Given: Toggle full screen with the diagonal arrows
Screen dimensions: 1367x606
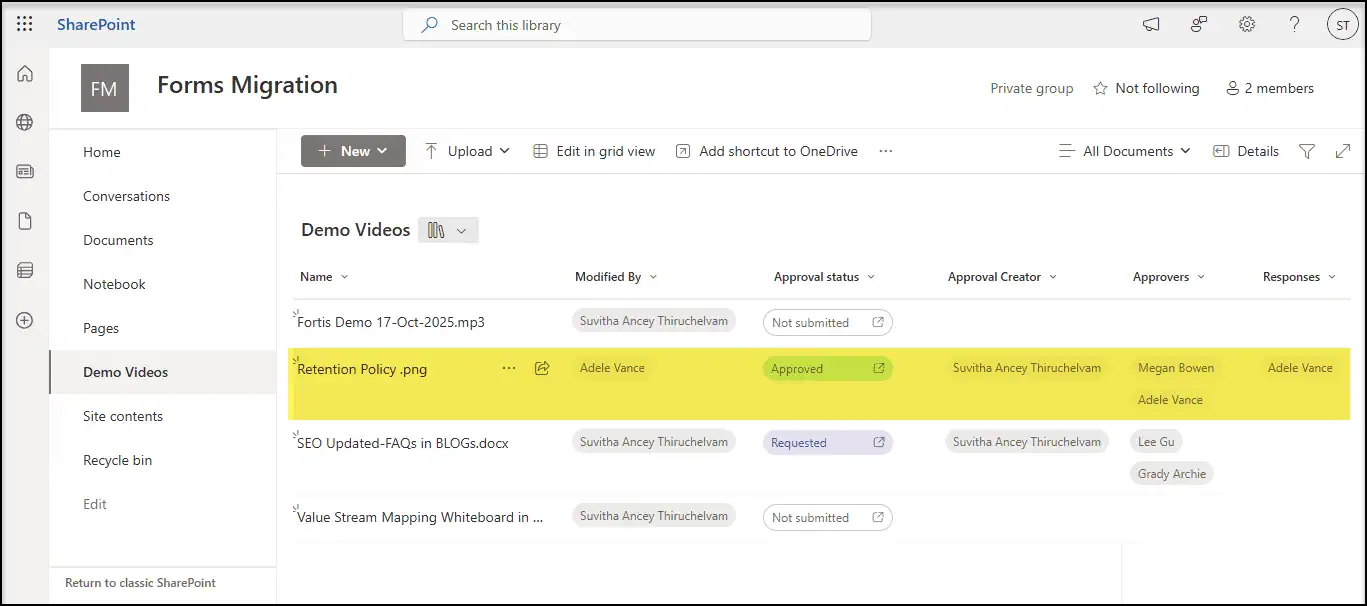Looking at the screenshot, I should point(1342,151).
